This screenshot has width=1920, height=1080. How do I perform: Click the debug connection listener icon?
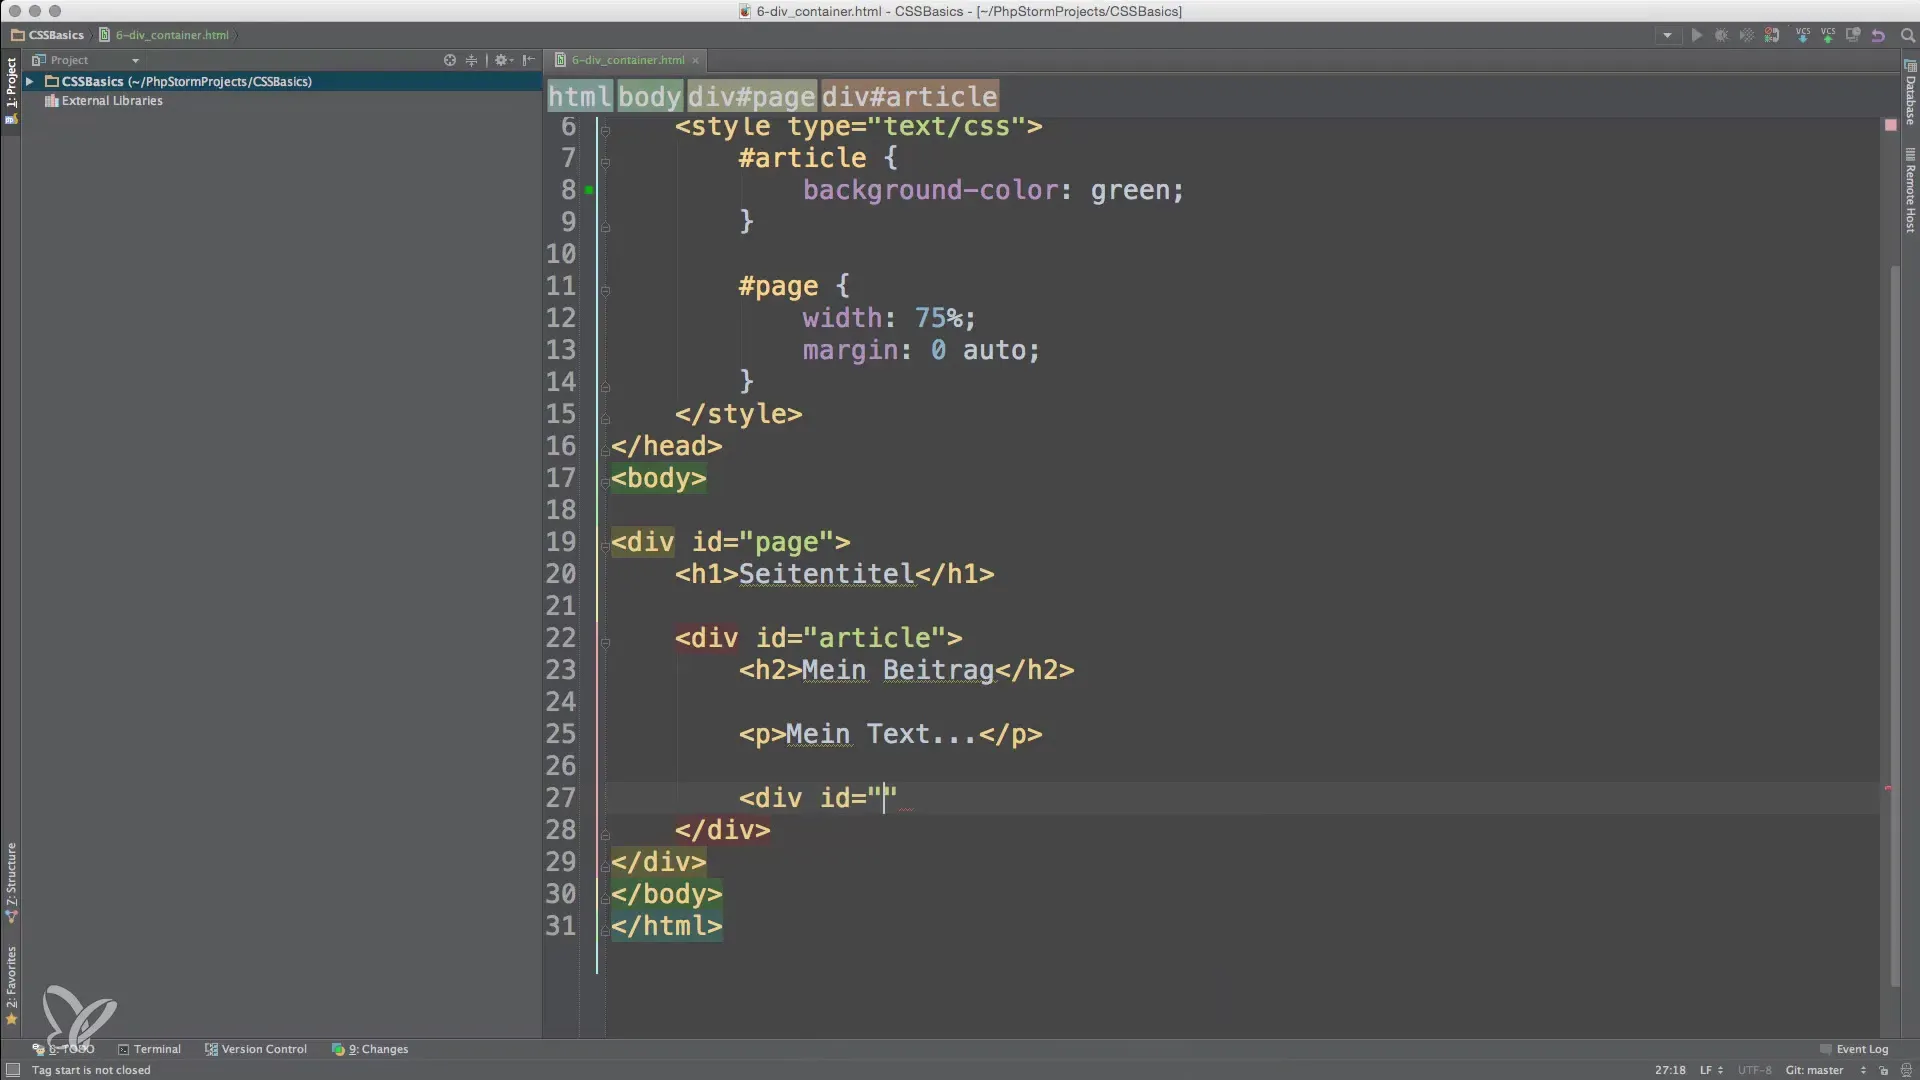tap(1772, 35)
